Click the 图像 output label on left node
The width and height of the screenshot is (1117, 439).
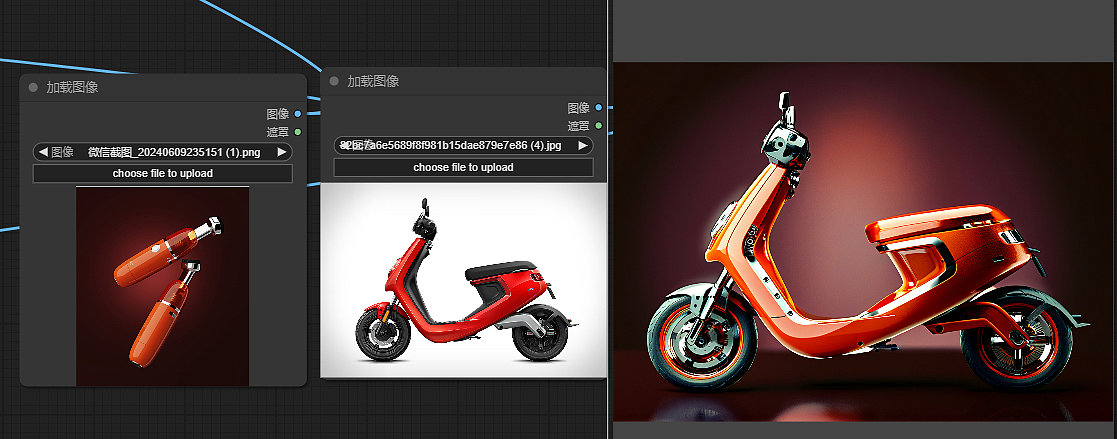point(278,114)
